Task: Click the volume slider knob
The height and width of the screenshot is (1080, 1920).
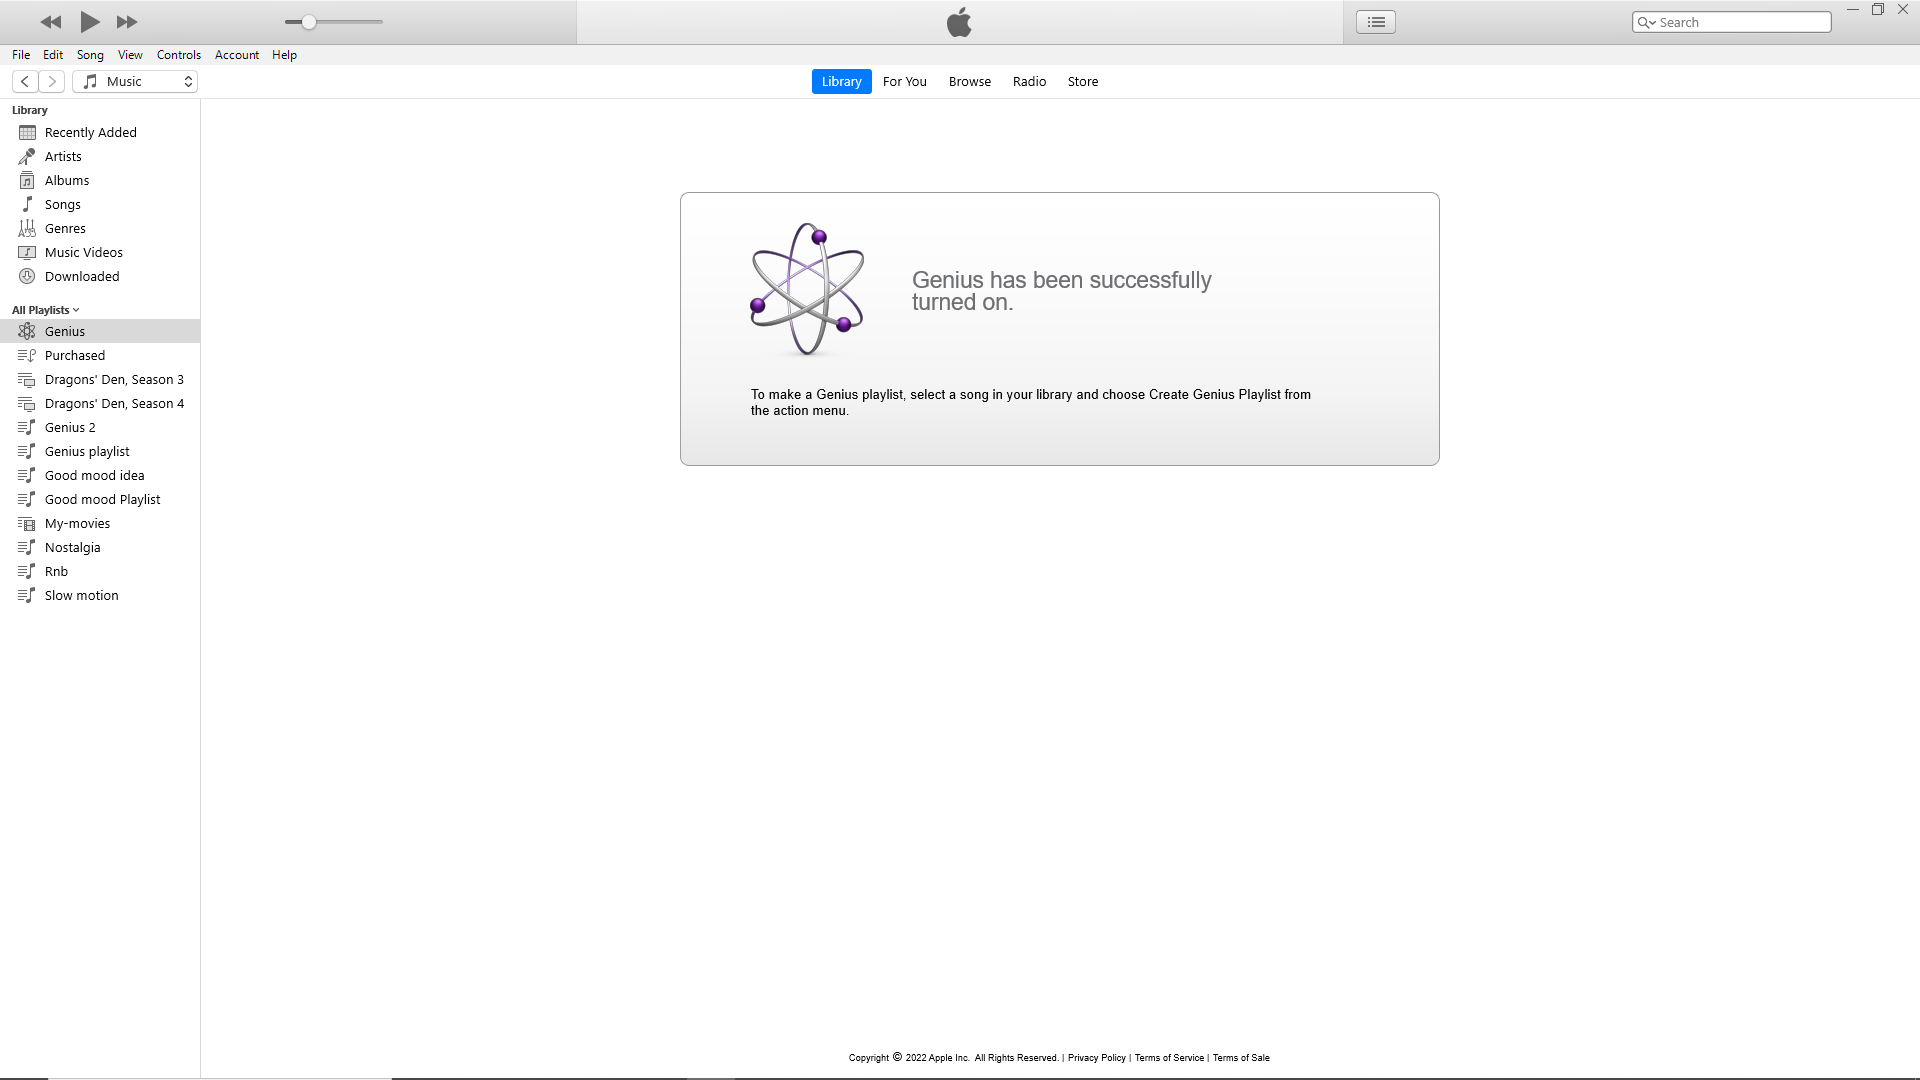Action: pyautogui.click(x=309, y=22)
